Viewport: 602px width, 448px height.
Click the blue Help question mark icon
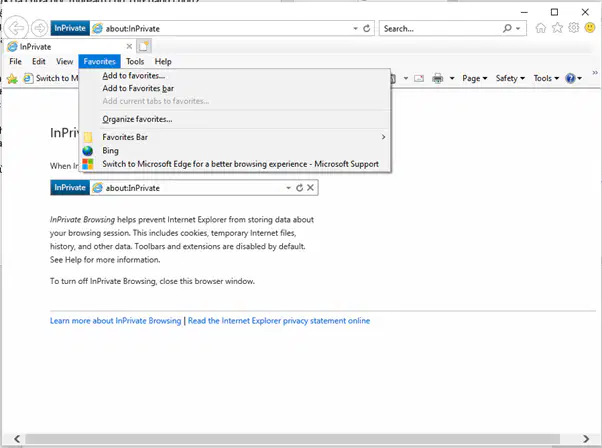pyautogui.click(x=571, y=78)
